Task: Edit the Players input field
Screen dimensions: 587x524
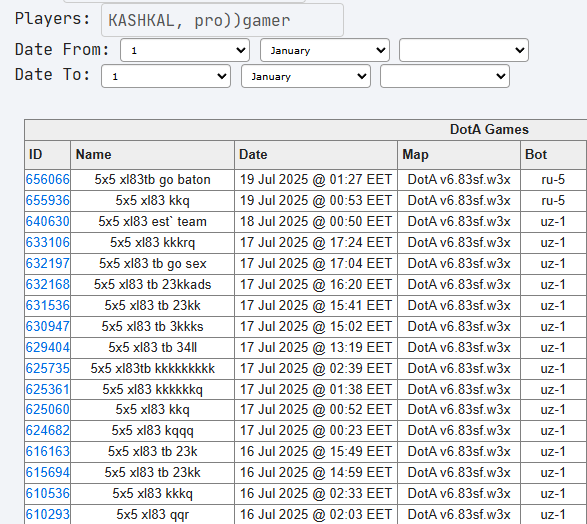Action: tap(222, 20)
